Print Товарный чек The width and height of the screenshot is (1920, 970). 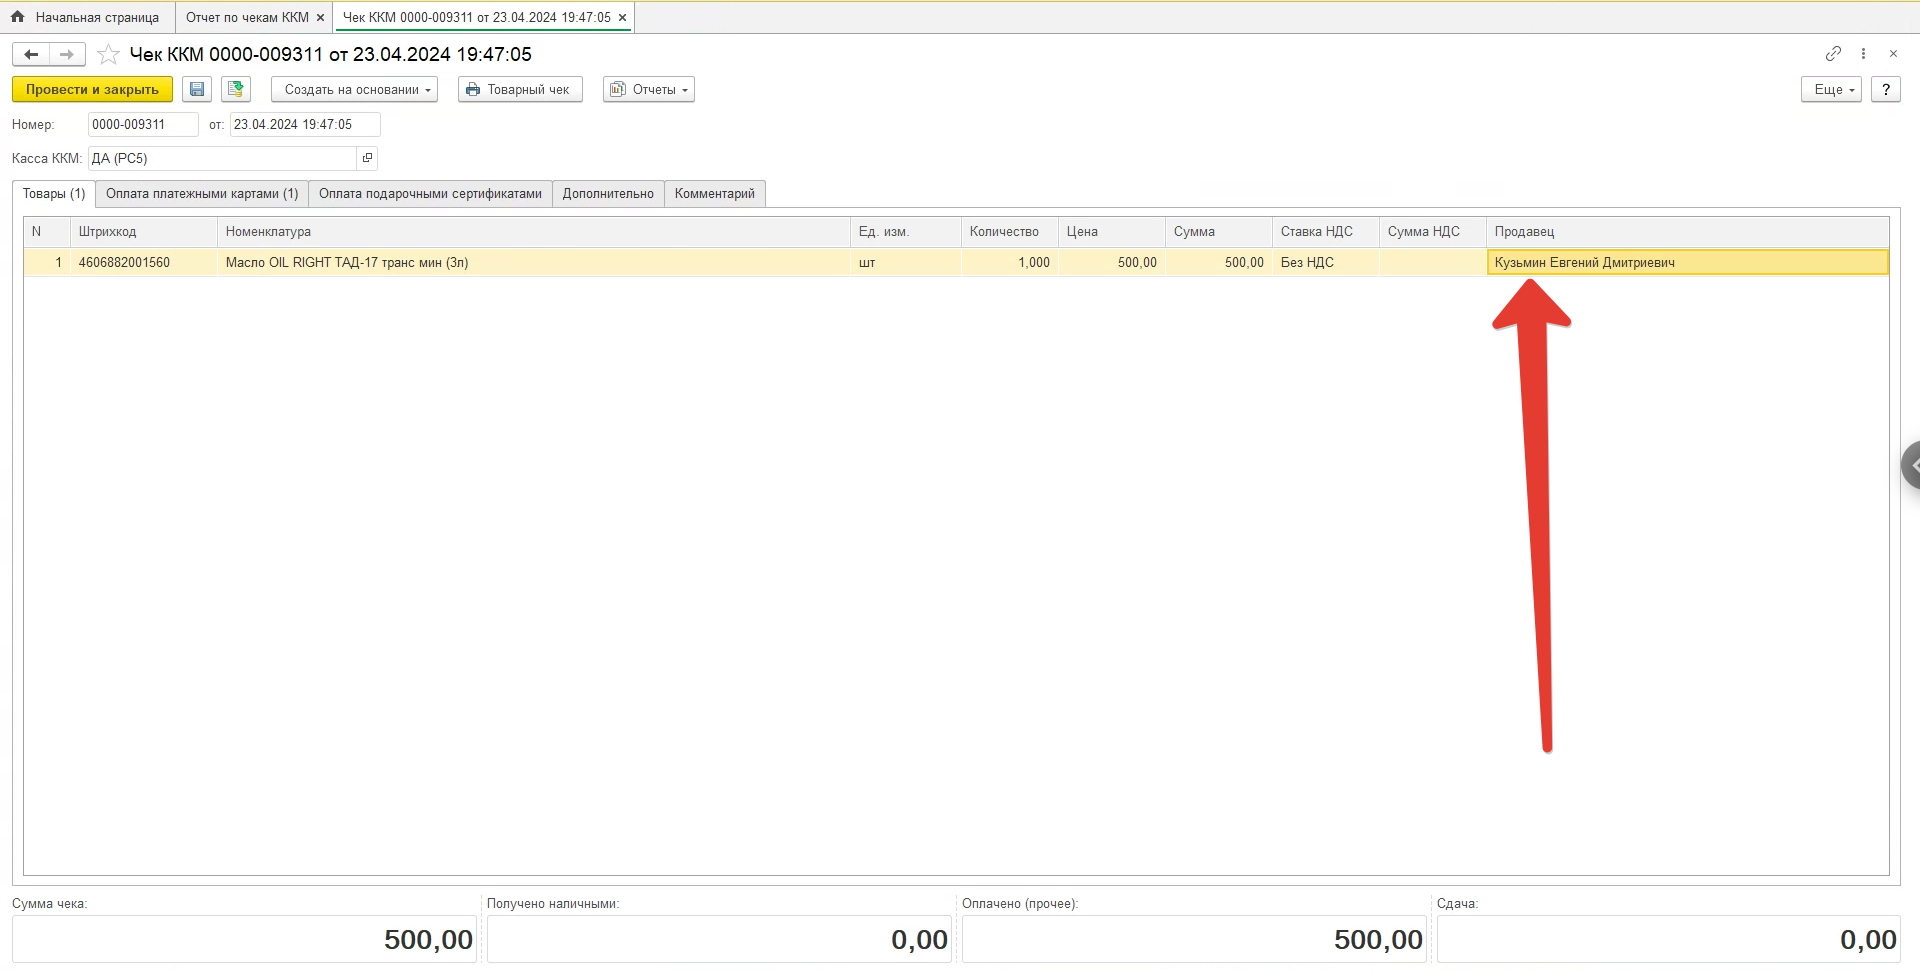tap(520, 89)
